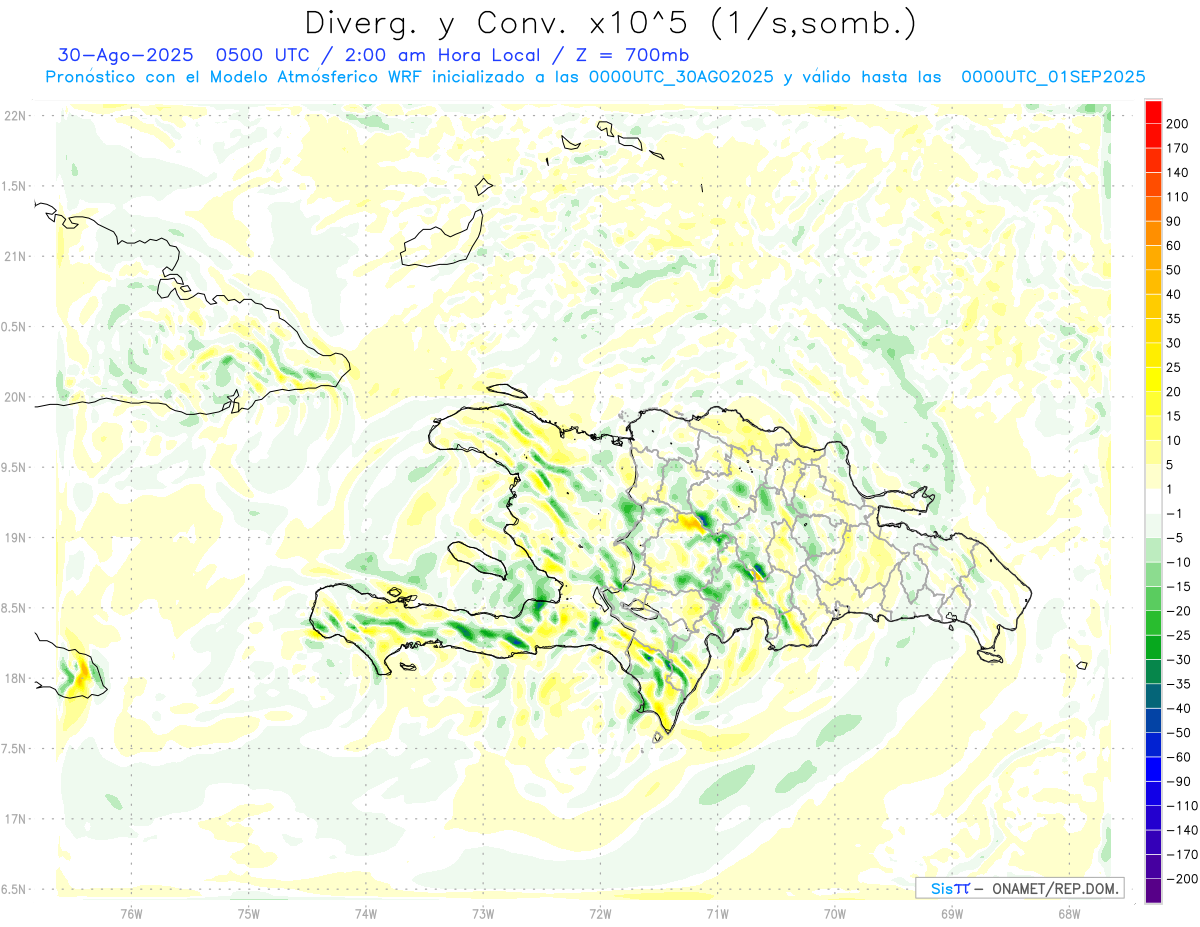The height and width of the screenshot is (927, 1200).
Task: Click the color bar value '-40'
Action: (x=1178, y=708)
